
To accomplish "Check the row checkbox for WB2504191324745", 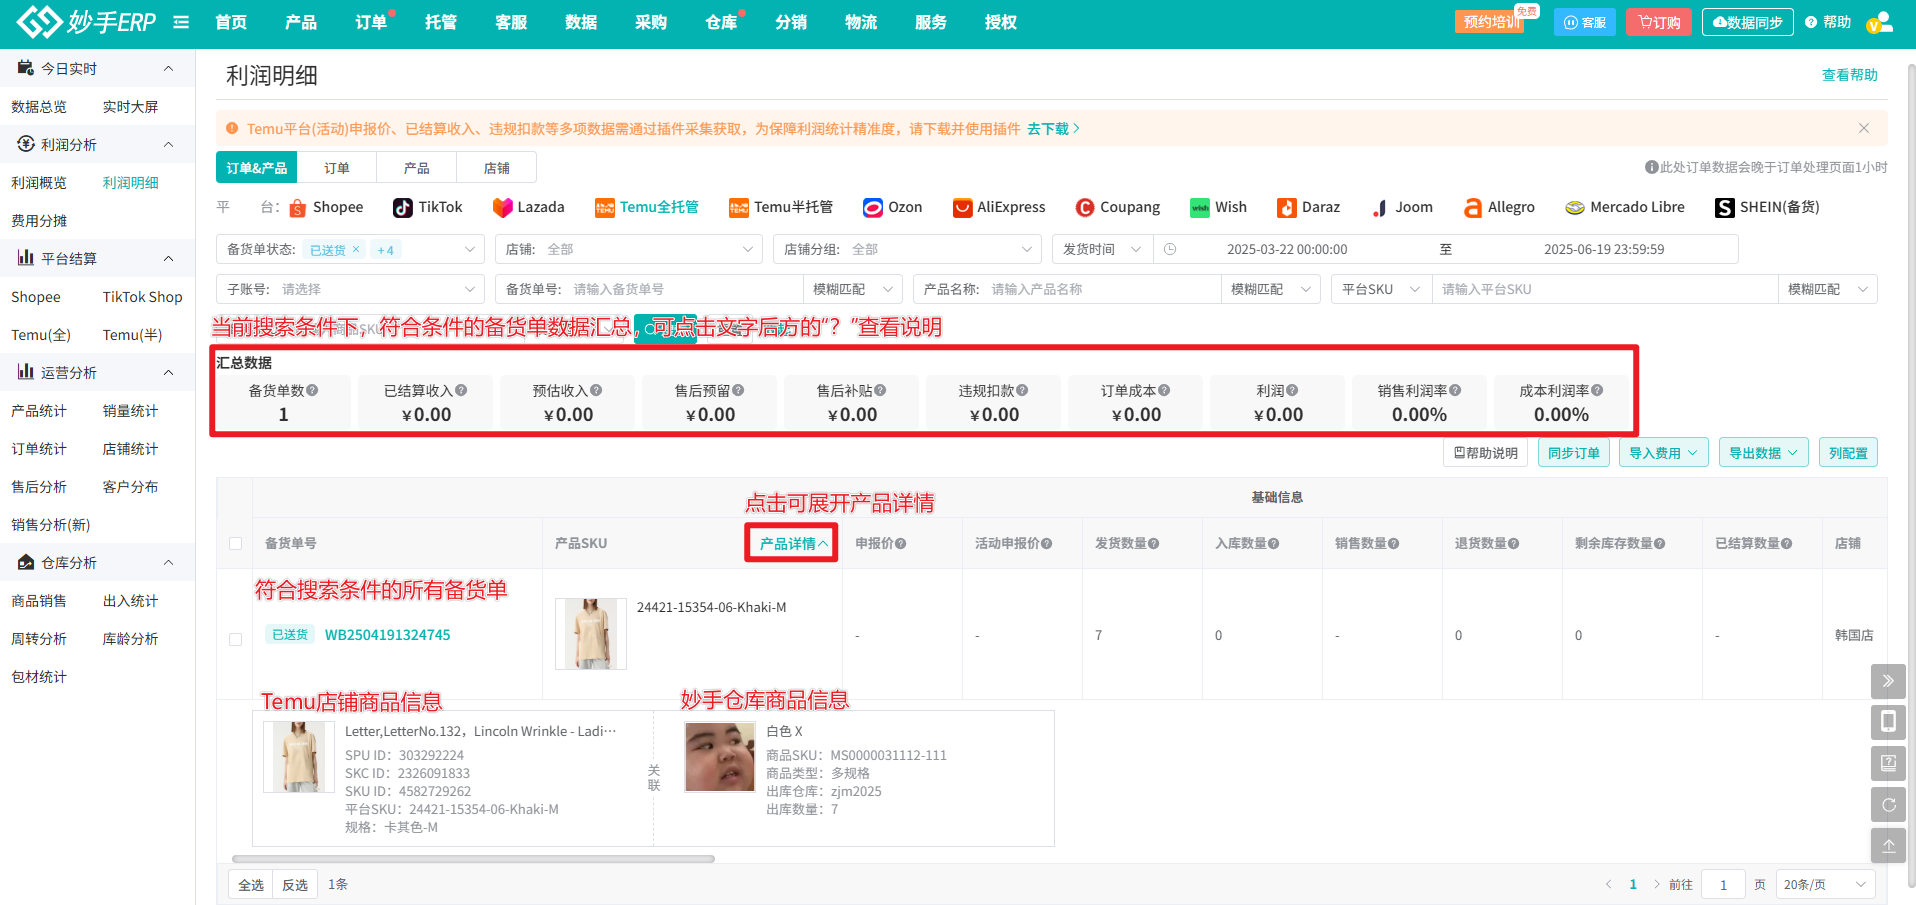I will pos(235,639).
